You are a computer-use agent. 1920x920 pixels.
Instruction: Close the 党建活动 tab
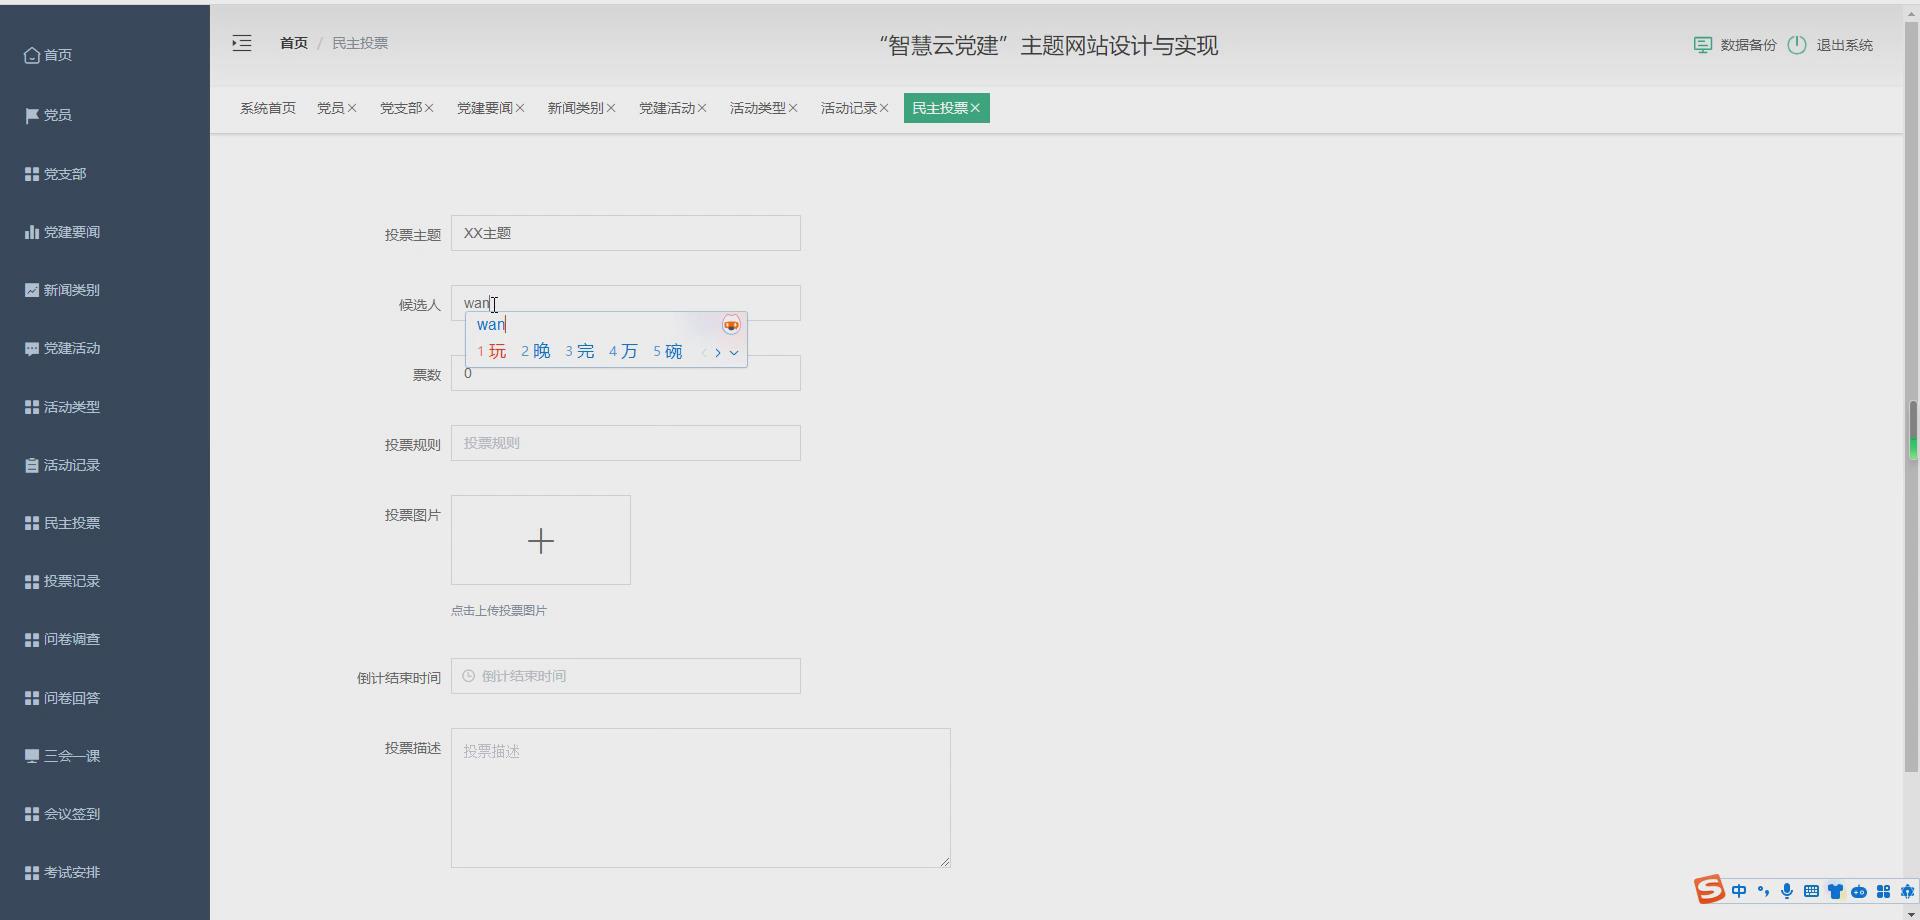point(702,108)
